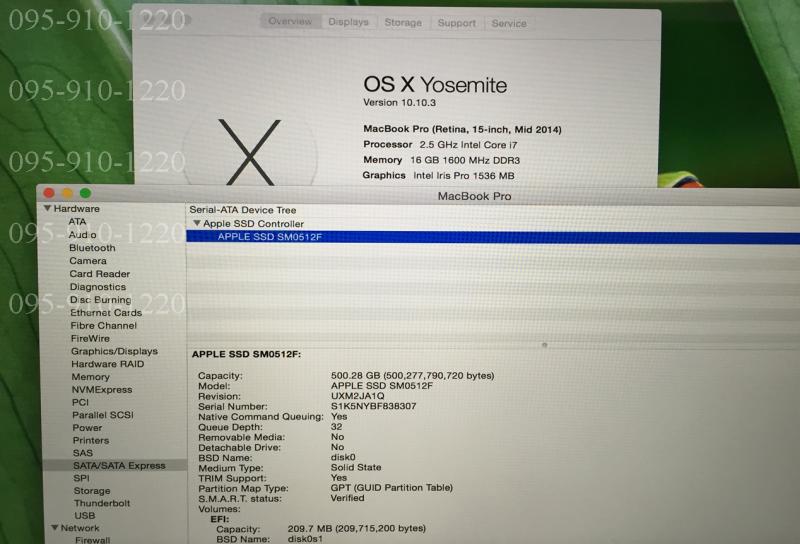
Task: Click the Partition Map Type GPT value
Action: click(x=392, y=488)
